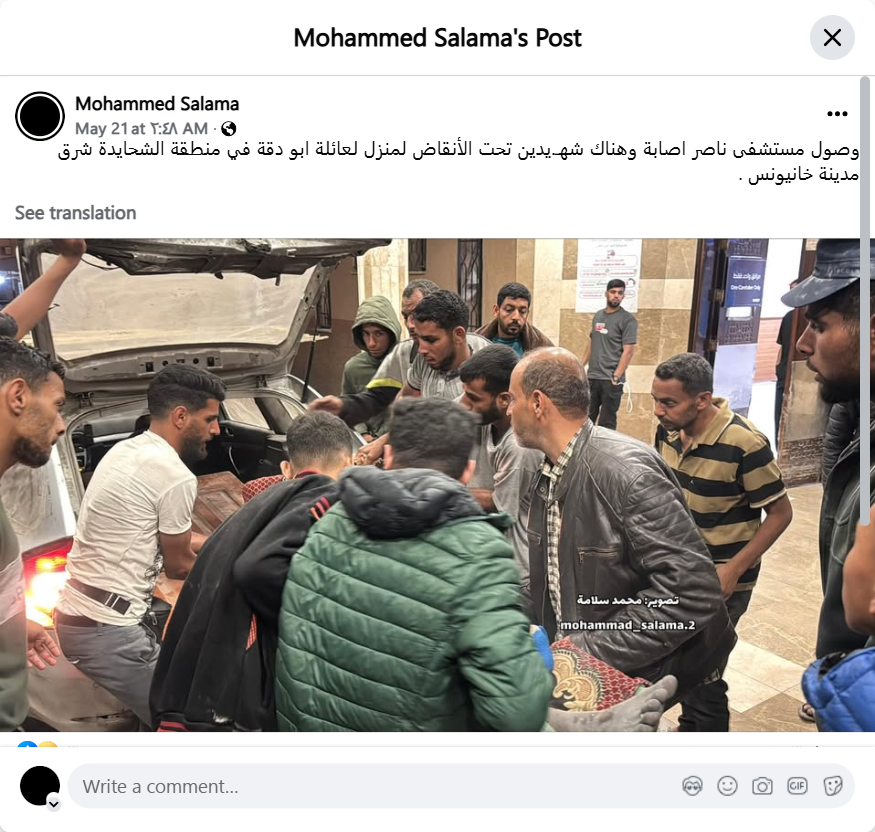The height and width of the screenshot is (832, 875).
Task: Click the public audience globe icon
Action: 228,129
